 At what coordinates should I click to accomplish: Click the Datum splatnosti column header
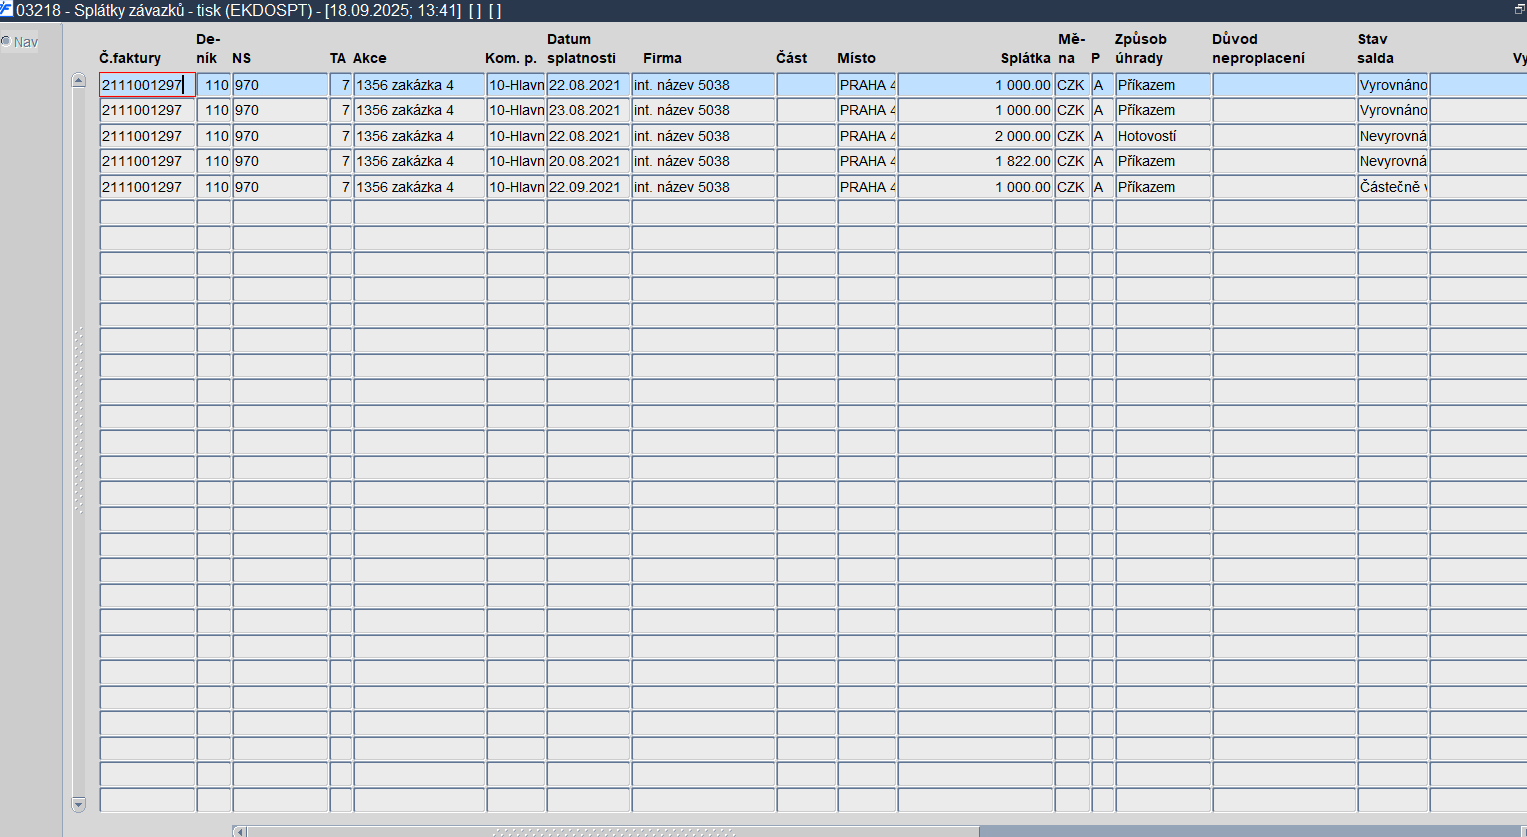coord(581,49)
